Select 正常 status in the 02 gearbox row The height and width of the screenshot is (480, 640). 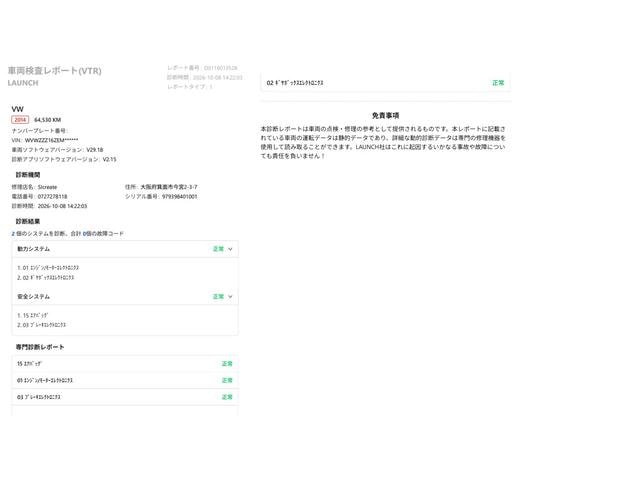(x=498, y=83)
